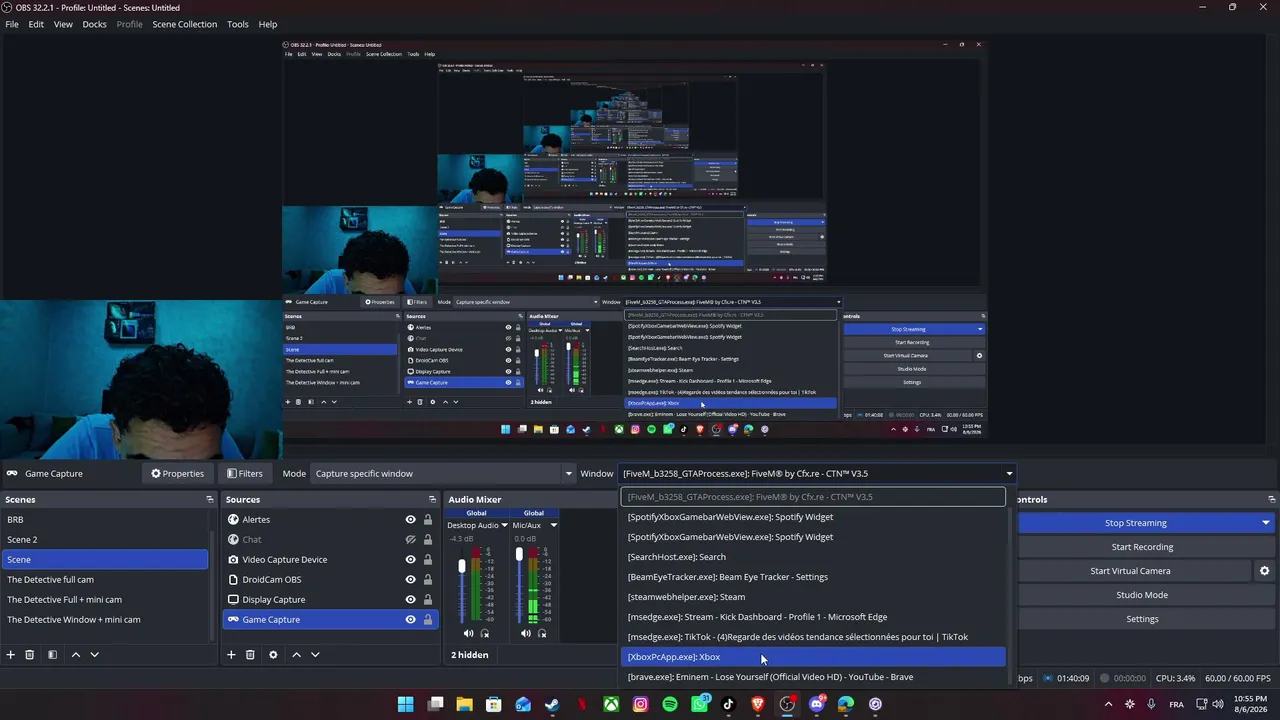Viewport: 1280px width, 720px height.
Task: Undock the Controls panel
Action: (x=1271, y=499)
